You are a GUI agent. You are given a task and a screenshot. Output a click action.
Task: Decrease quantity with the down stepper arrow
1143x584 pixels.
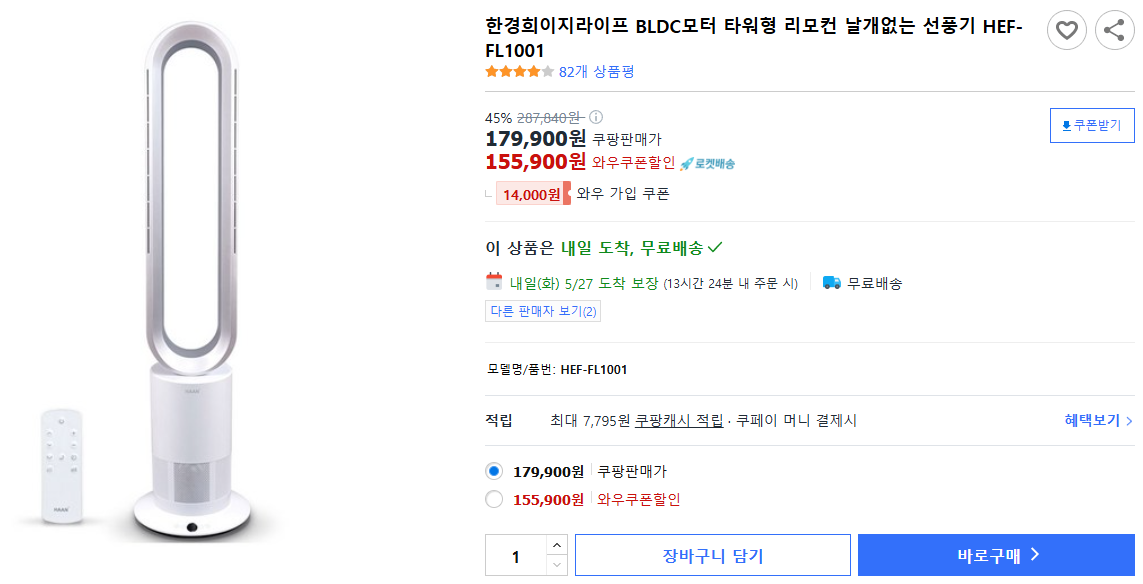click(555, 563)
